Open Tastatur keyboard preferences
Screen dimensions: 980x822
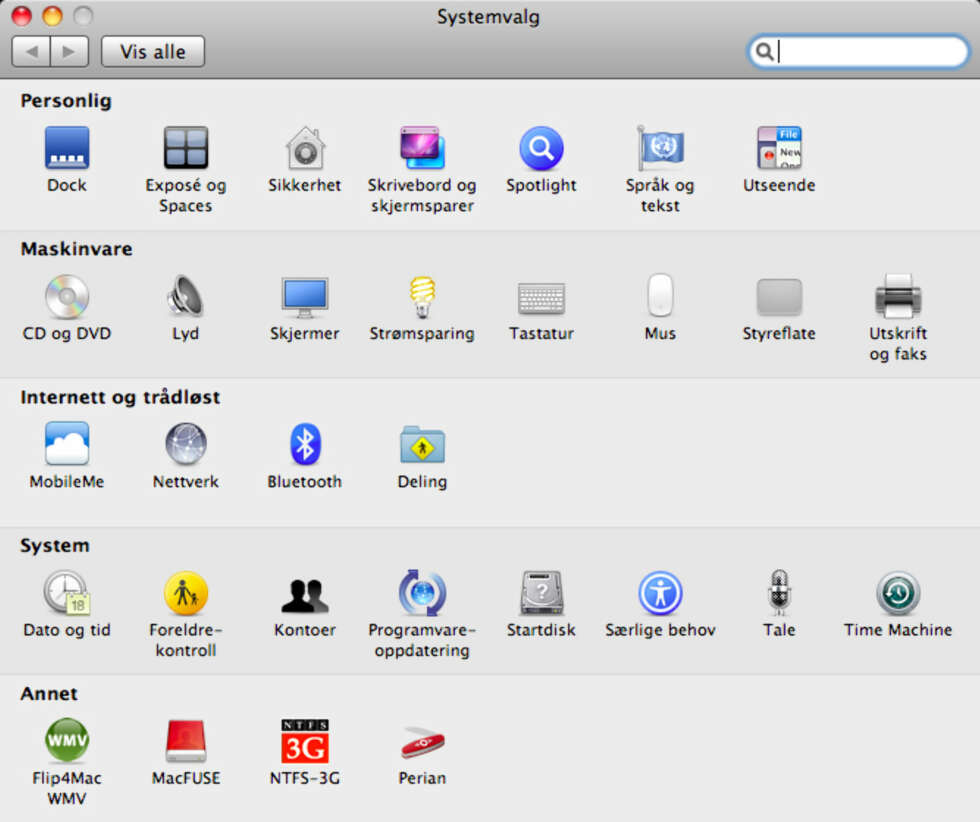pyautogui.click(x=541, y=298)
